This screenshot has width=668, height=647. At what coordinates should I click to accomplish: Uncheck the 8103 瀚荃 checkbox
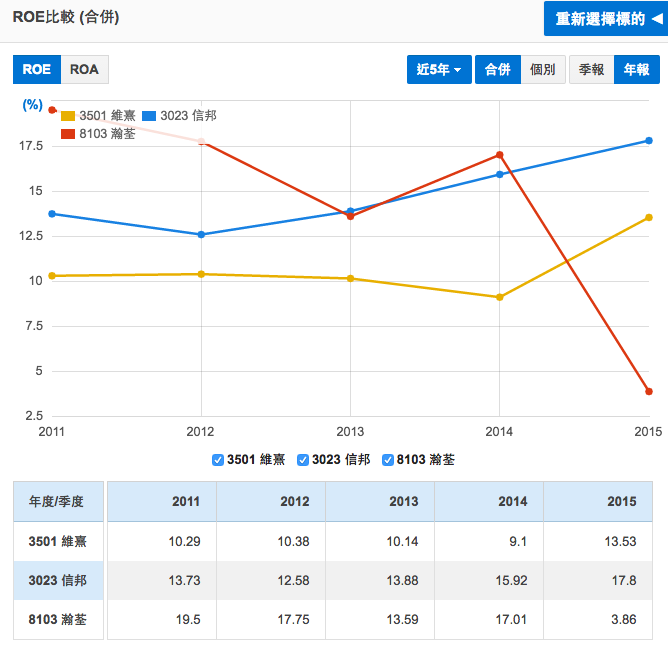point(388,460)
